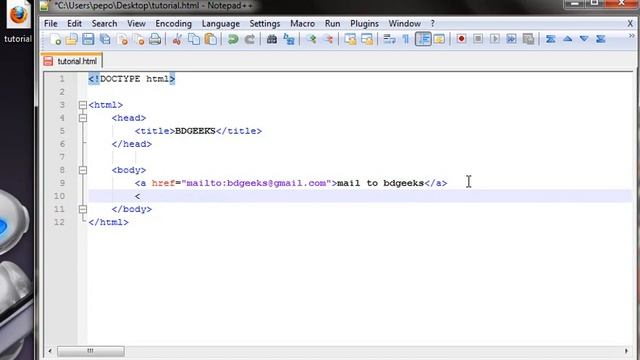Open the Window menu
This screenshot has height=360, width=640.
[x=404, y=24]
